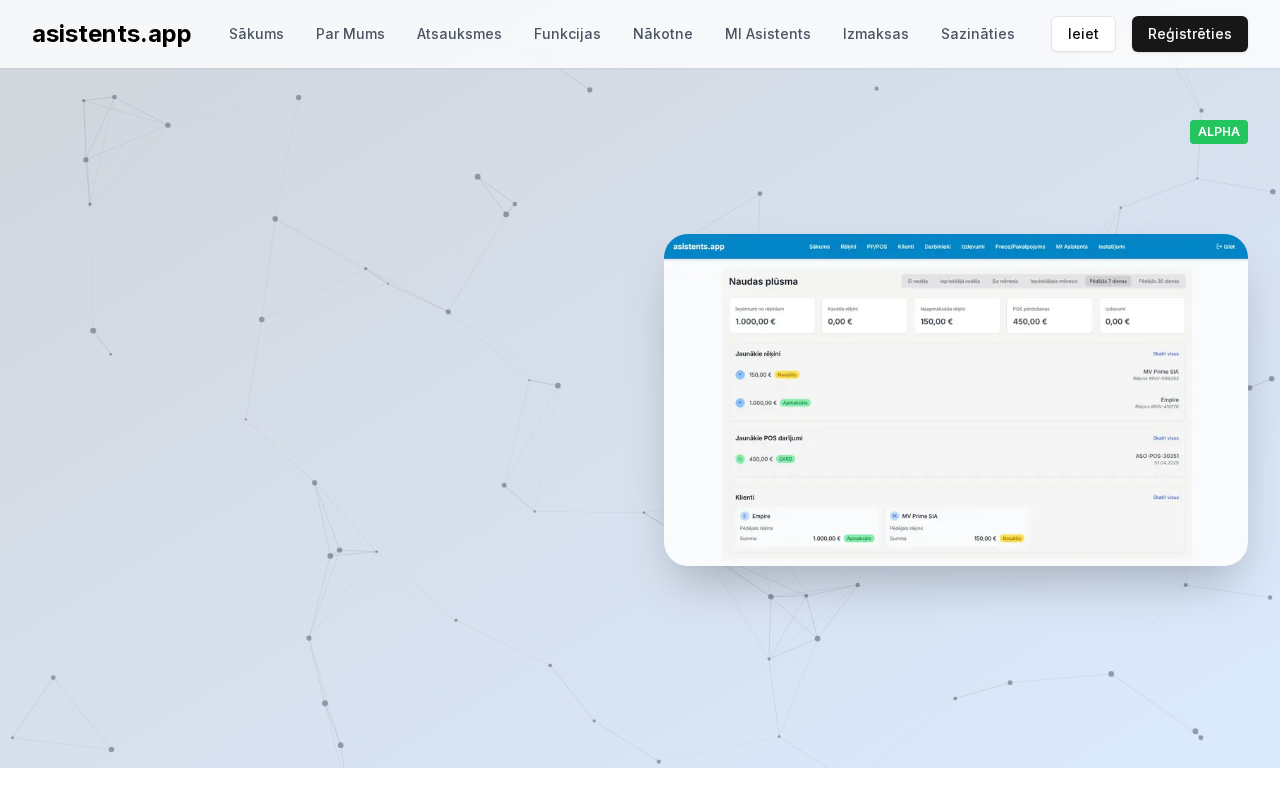Click the asistents.app logo in the header
This screenshot has width=1280, height=800.
click(112, 34)
